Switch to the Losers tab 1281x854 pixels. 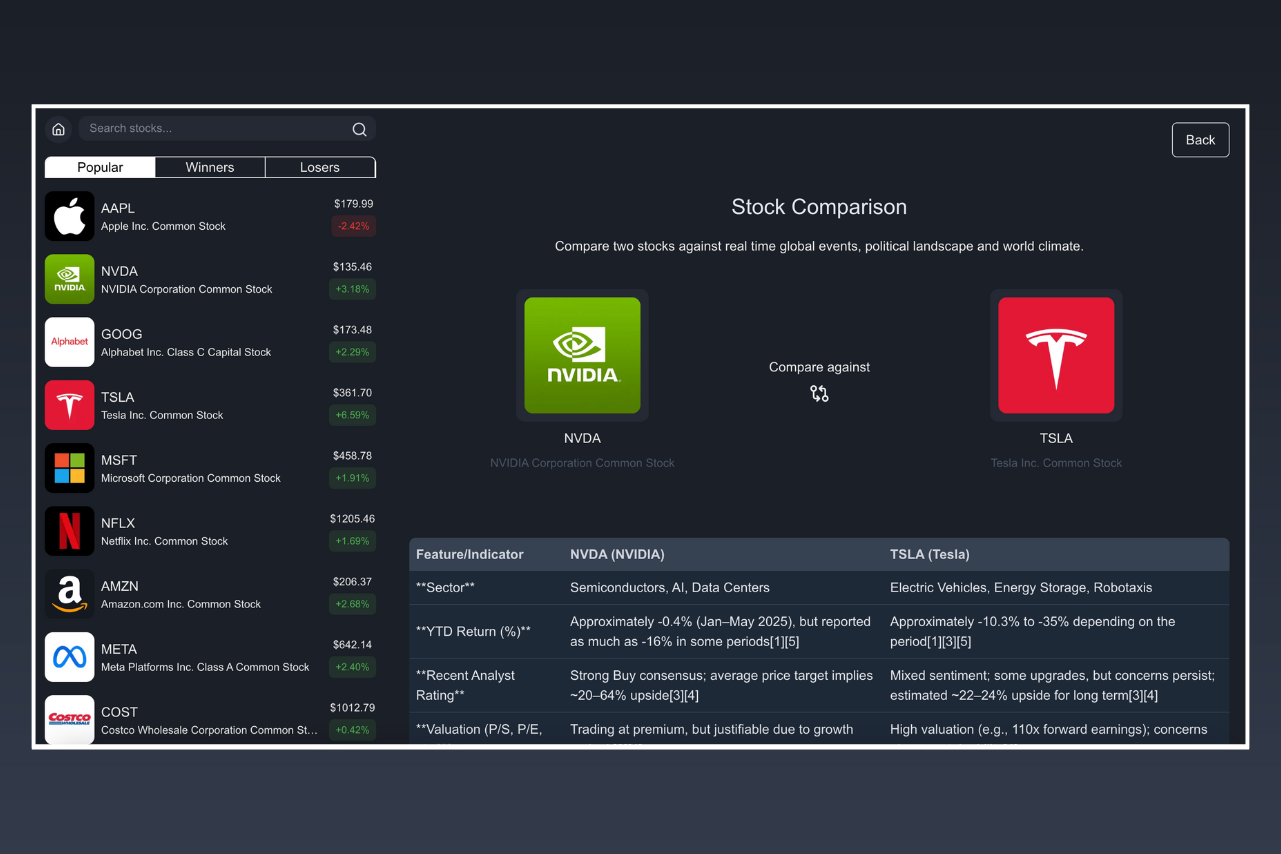(320, 167)
